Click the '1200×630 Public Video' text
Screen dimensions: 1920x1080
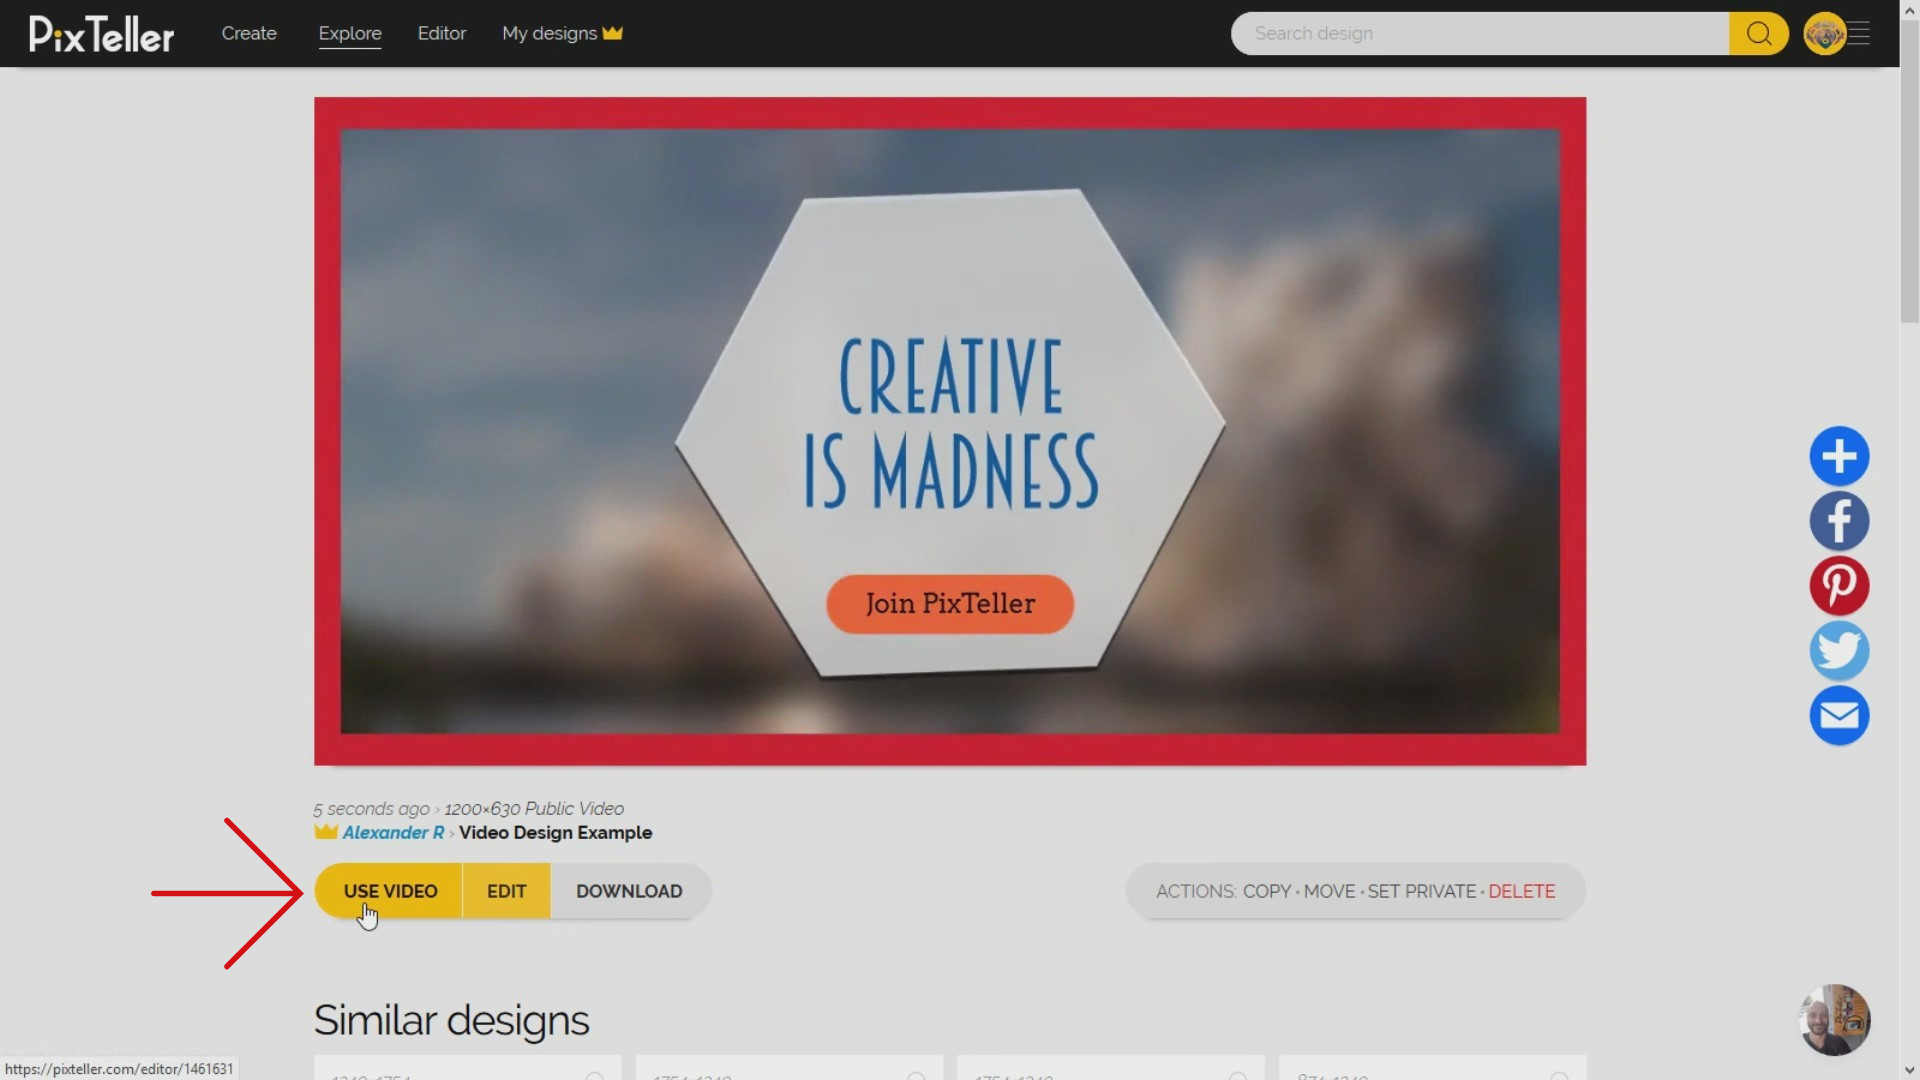pos(534,809)
